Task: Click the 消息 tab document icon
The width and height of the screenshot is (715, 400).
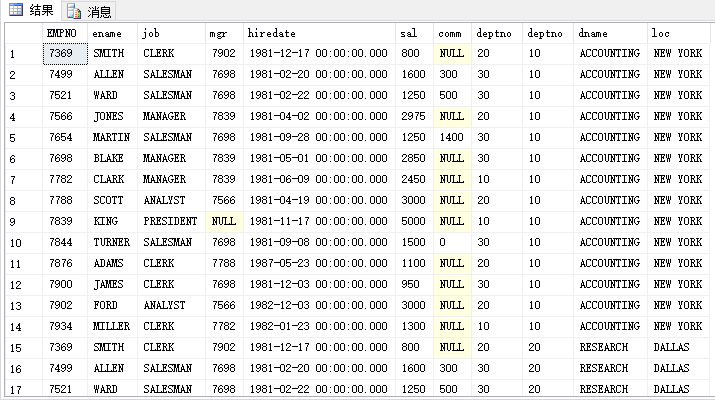Action: [x=73, y=11]
